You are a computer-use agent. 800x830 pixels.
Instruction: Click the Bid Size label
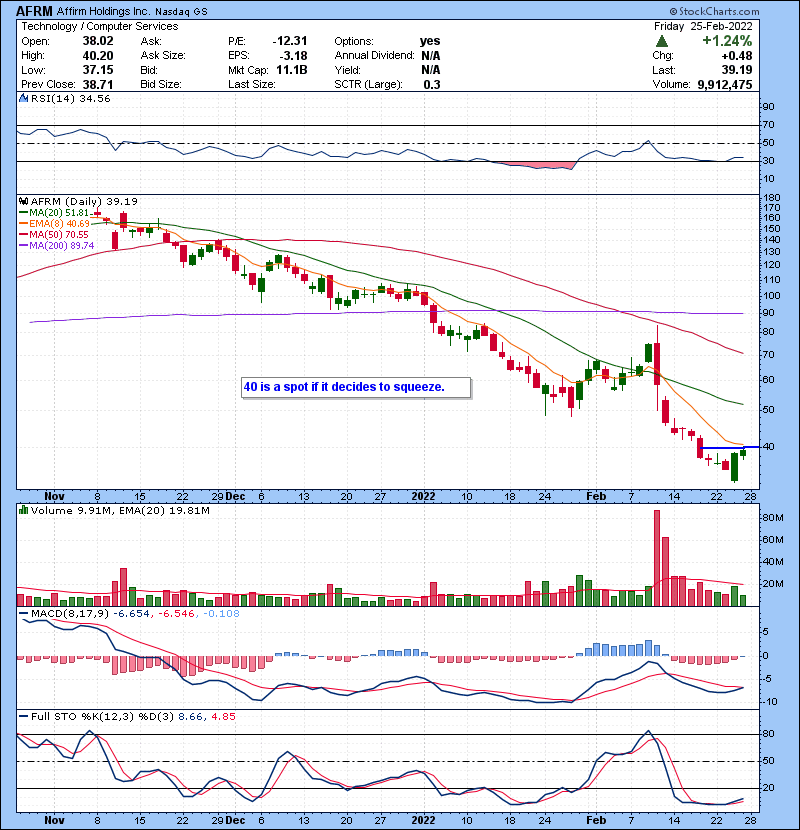click(x=161, y=84)
